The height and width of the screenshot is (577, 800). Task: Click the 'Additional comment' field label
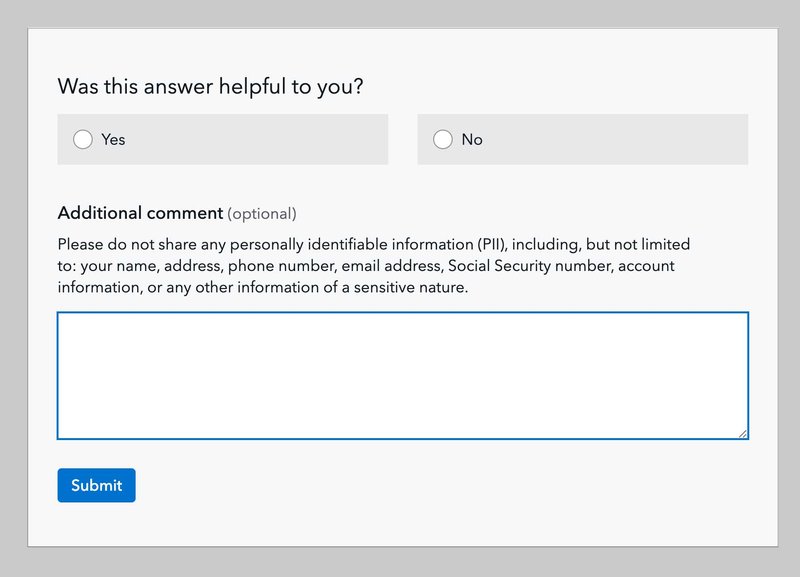140,213
